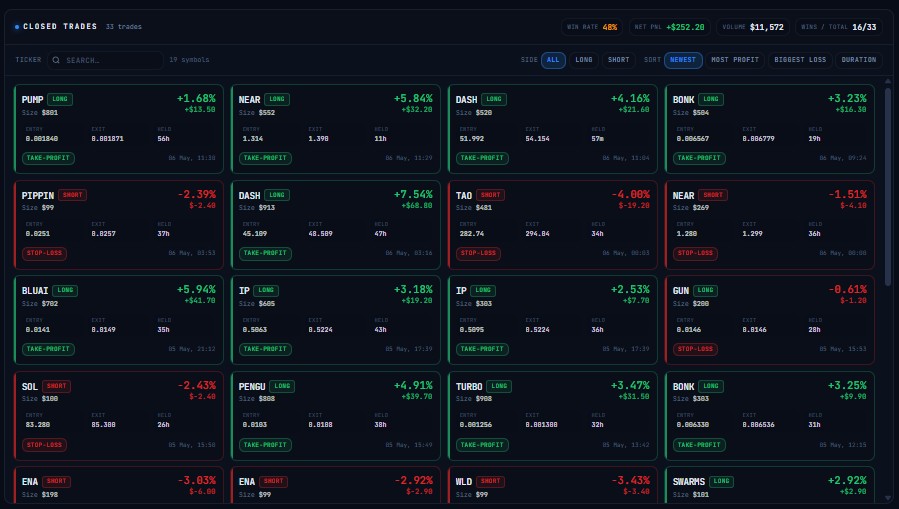Open the SOL short trade card

coord(119,416)
